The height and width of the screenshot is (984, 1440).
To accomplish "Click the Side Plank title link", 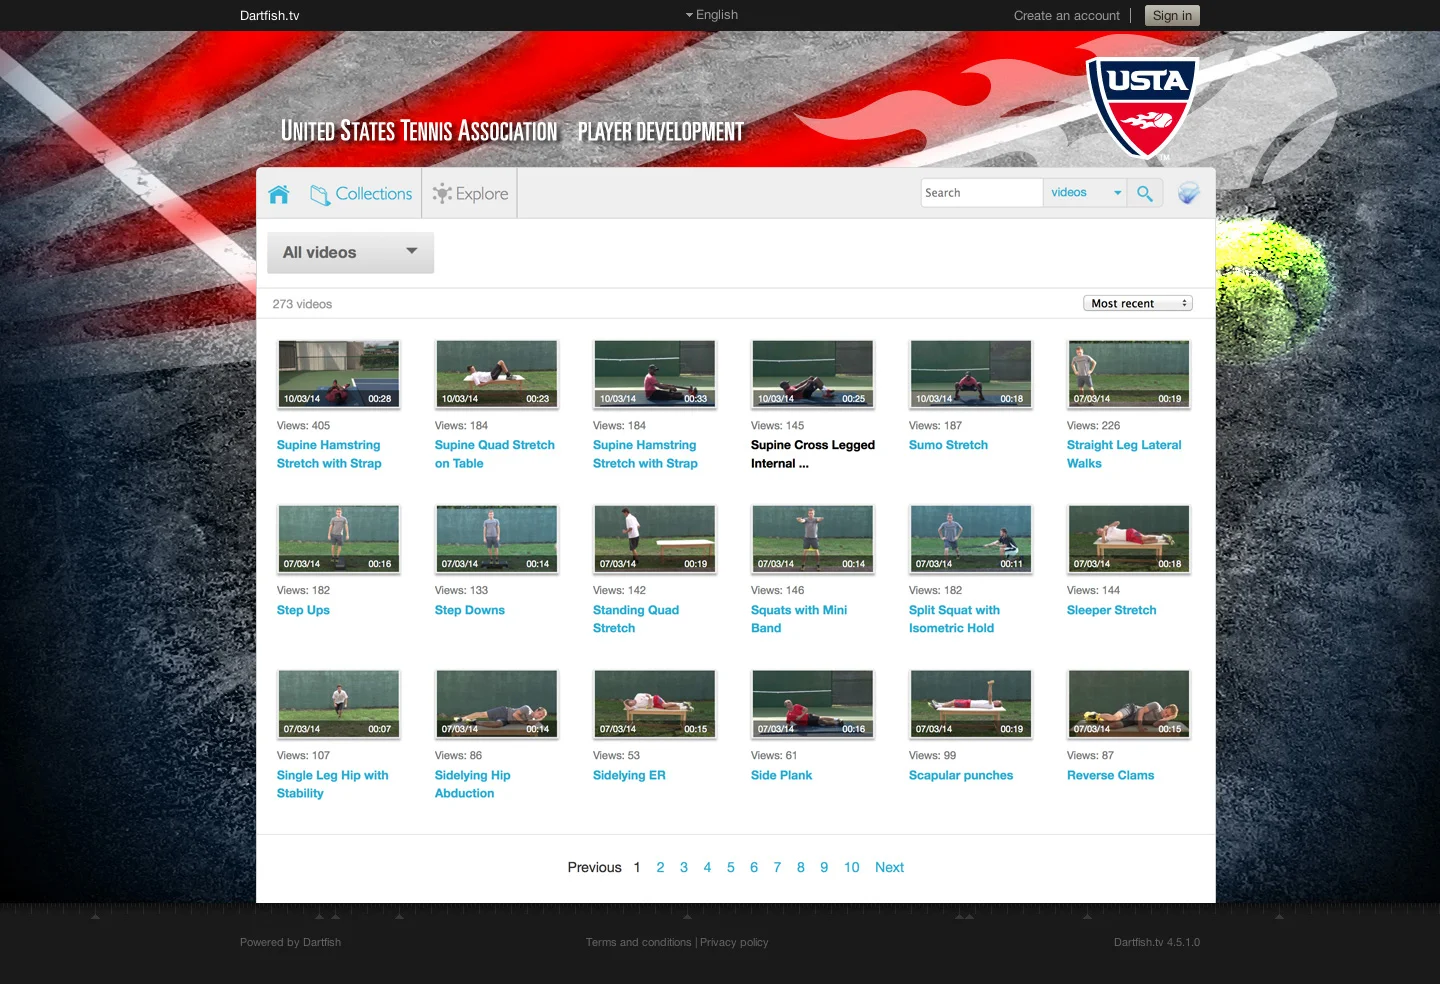I will click(781, 775).
